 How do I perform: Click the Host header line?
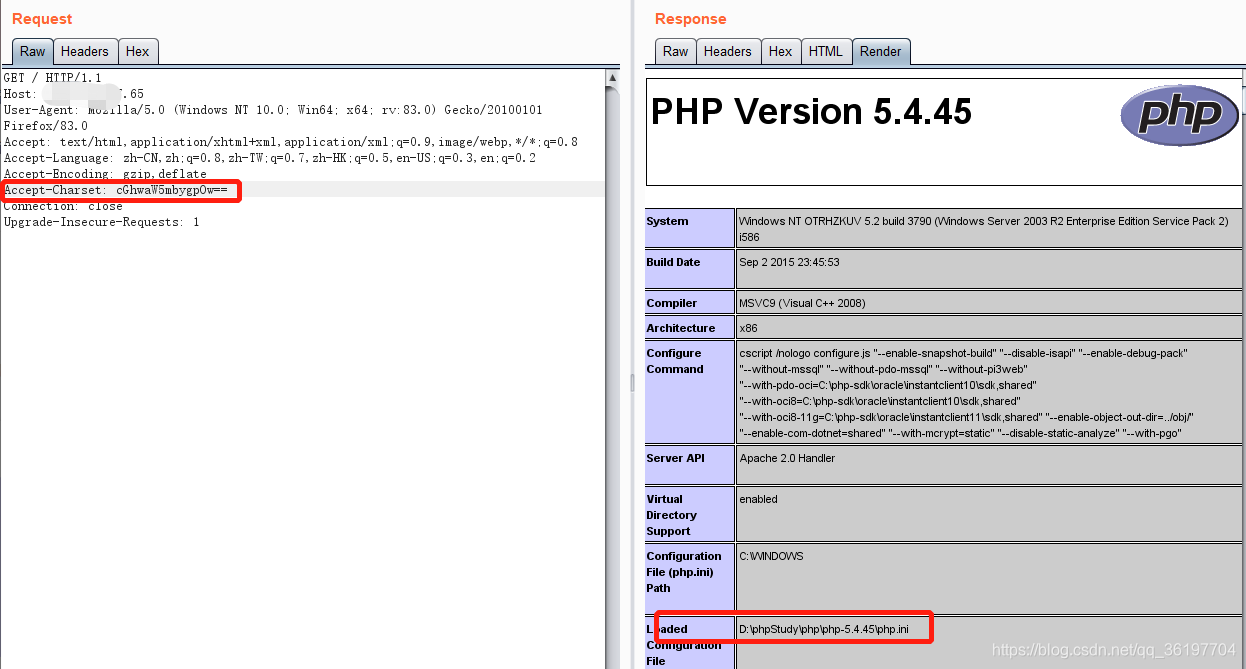pyautogui.click(x=74, y=94)
